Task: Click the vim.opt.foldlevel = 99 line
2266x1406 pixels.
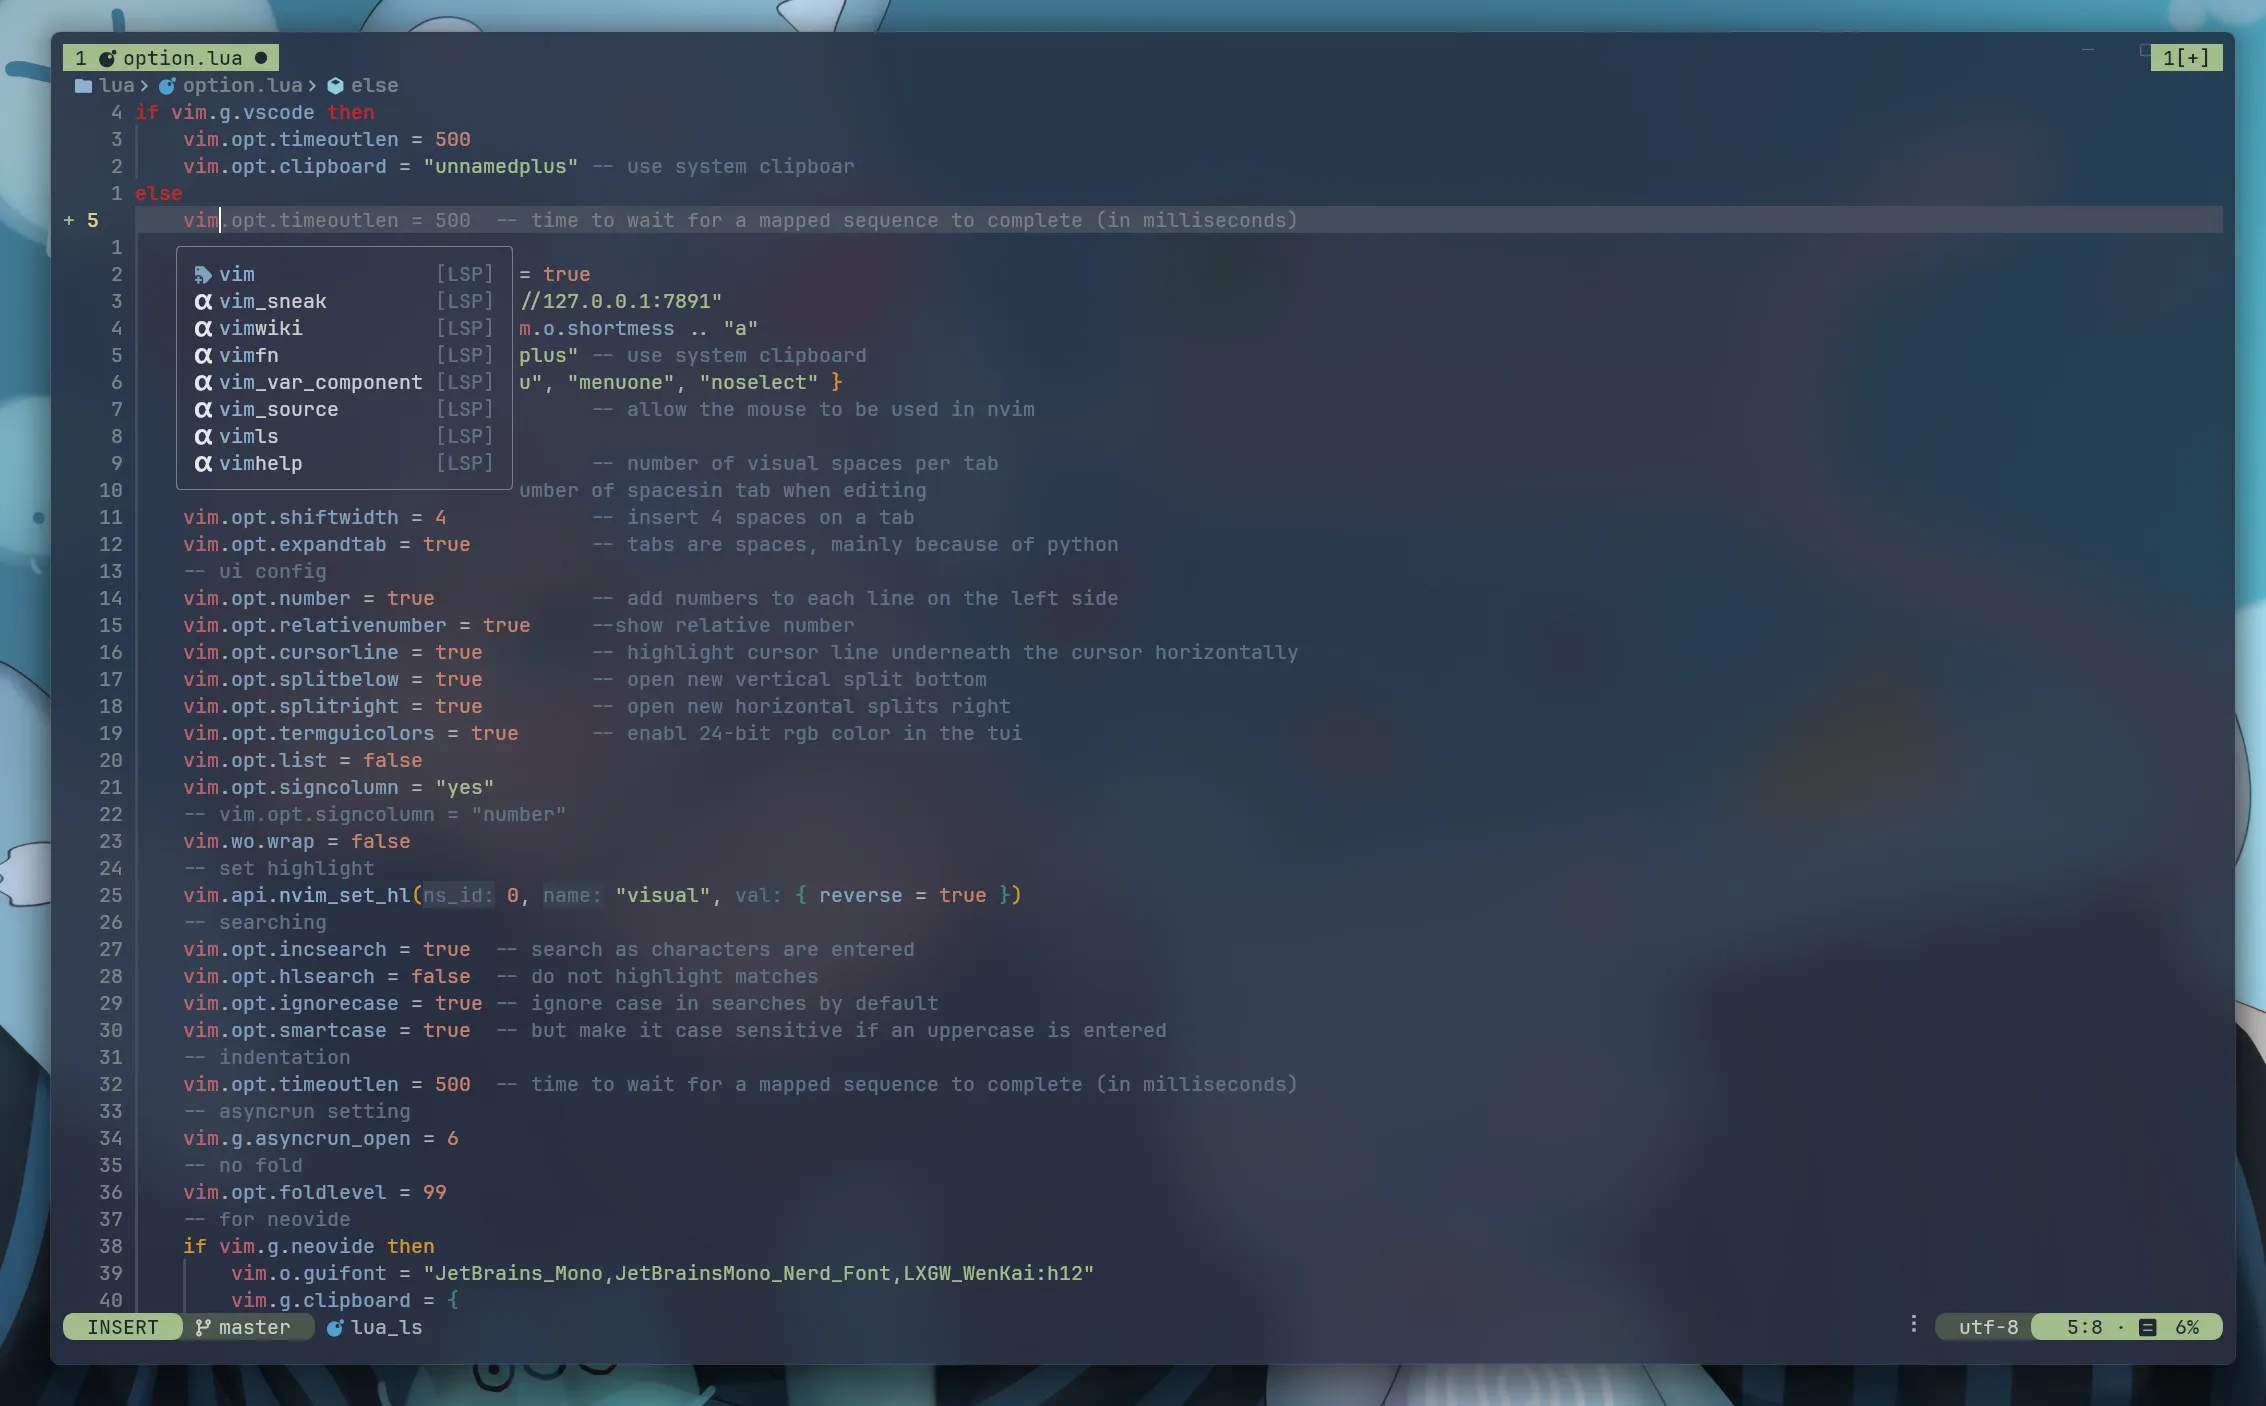Action: pos(314,1192)
